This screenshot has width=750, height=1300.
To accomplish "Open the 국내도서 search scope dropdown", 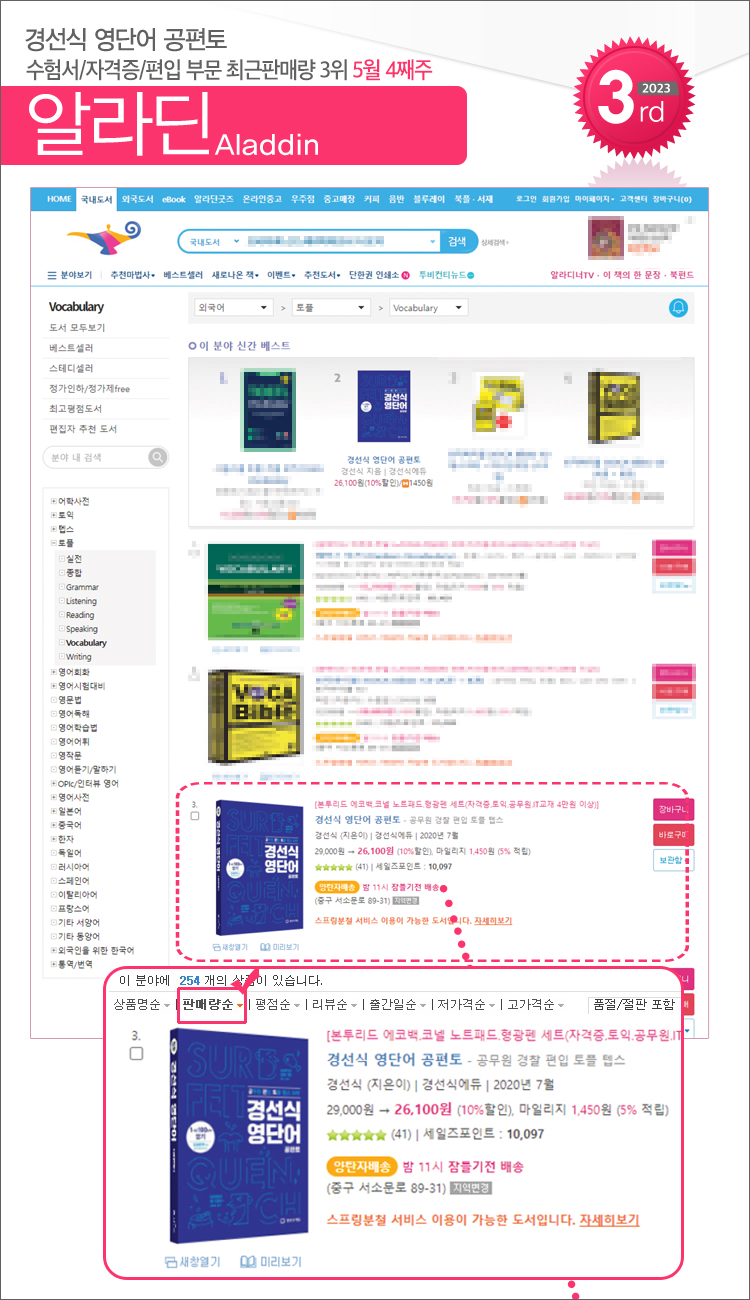I will (212, 241).
